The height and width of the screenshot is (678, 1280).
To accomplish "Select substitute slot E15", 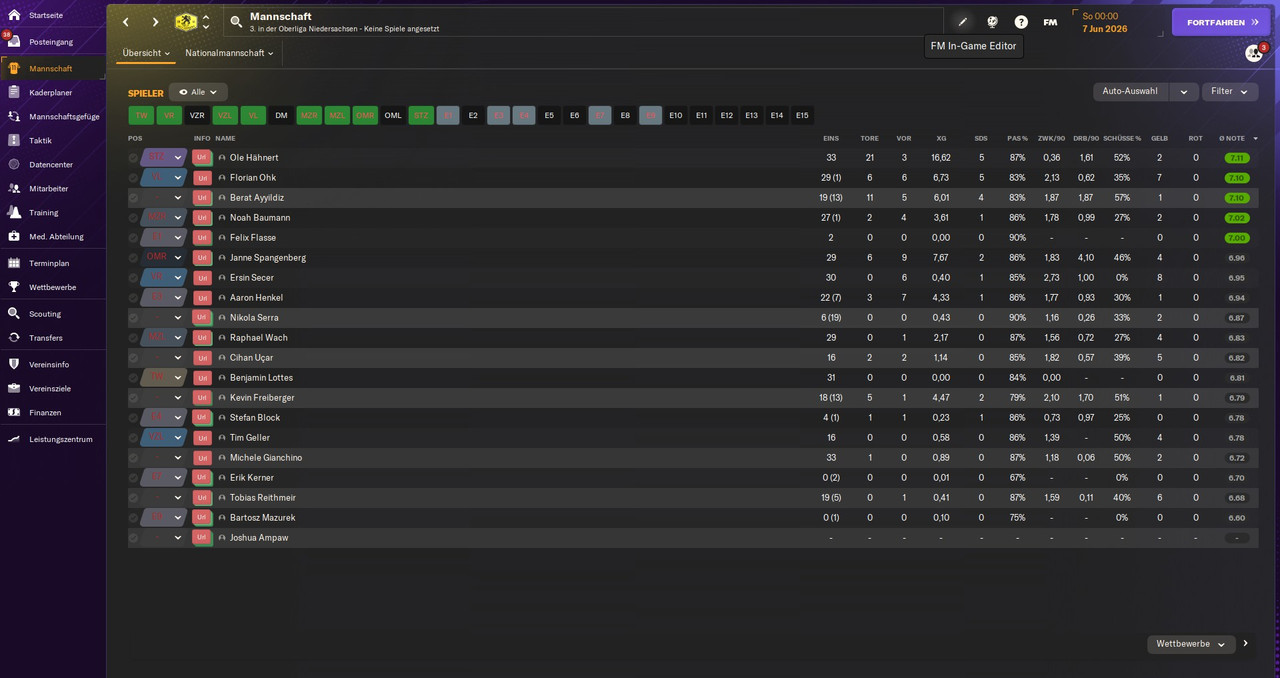I will (802, 115).
